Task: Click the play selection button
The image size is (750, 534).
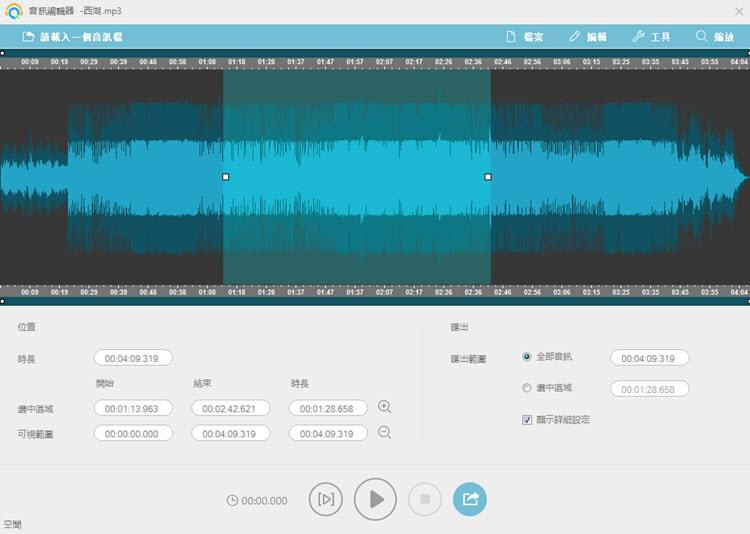Action: coord(326,499)
